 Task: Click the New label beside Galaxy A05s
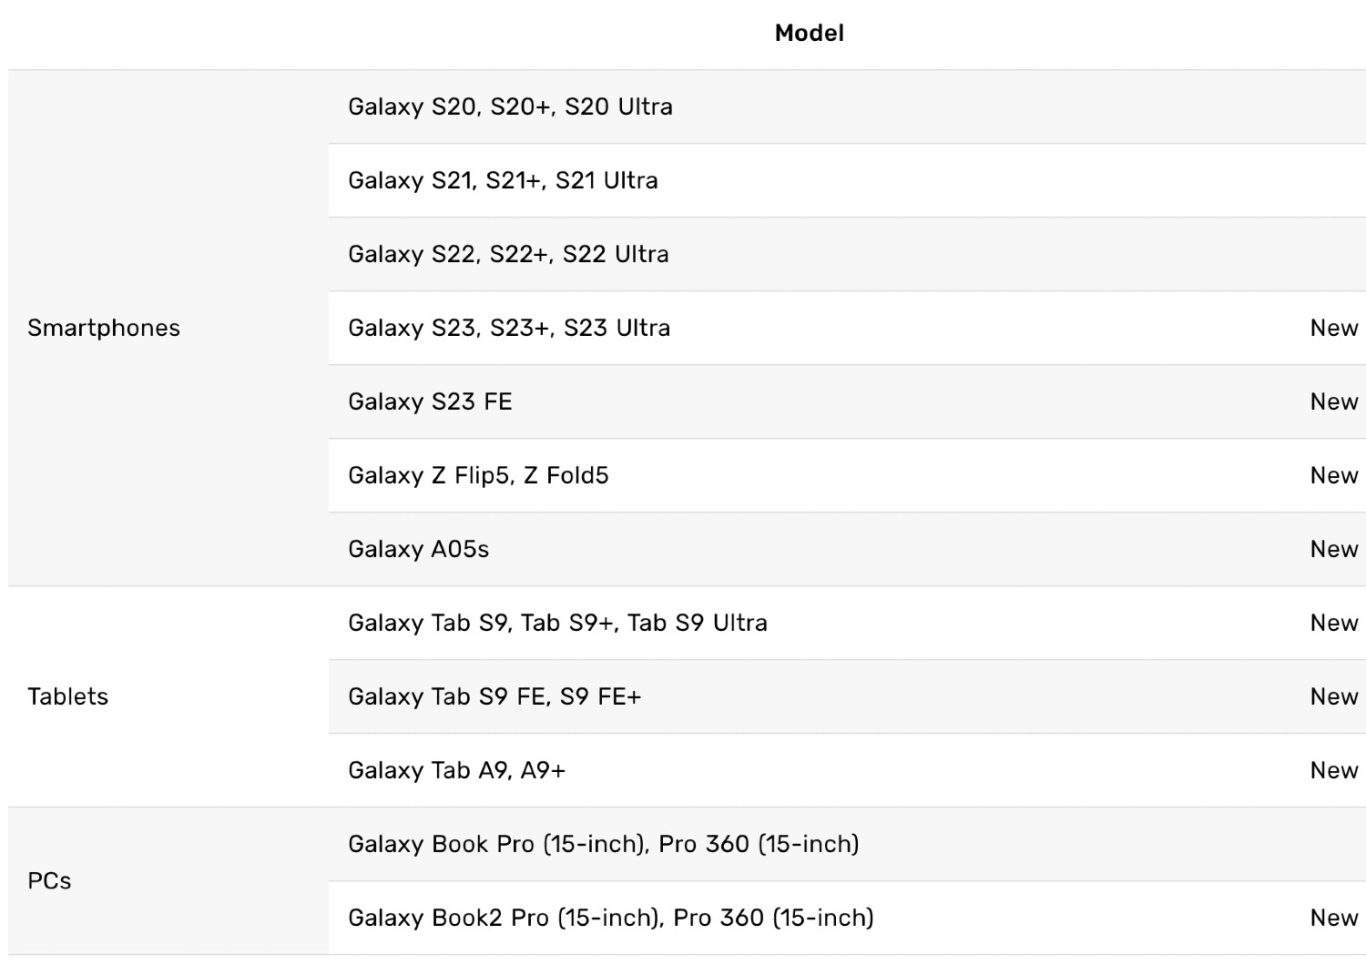pyautogui.click(x=1334, y=549)
